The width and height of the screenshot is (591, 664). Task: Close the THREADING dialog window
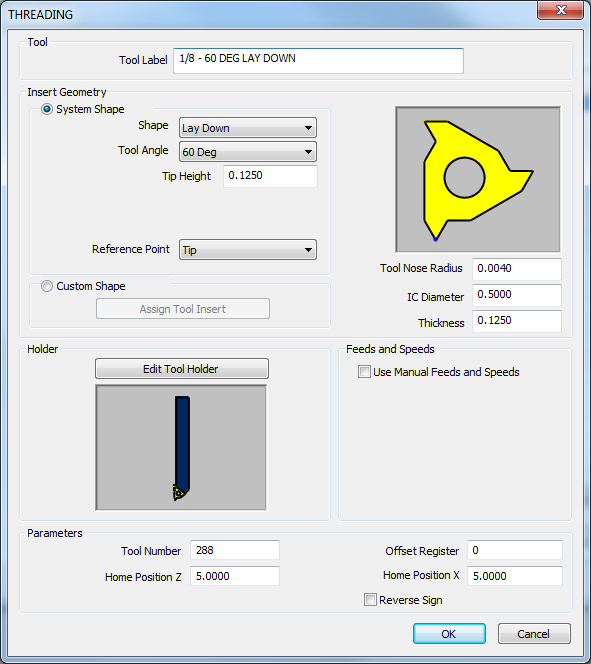click(x=560, y=10)
